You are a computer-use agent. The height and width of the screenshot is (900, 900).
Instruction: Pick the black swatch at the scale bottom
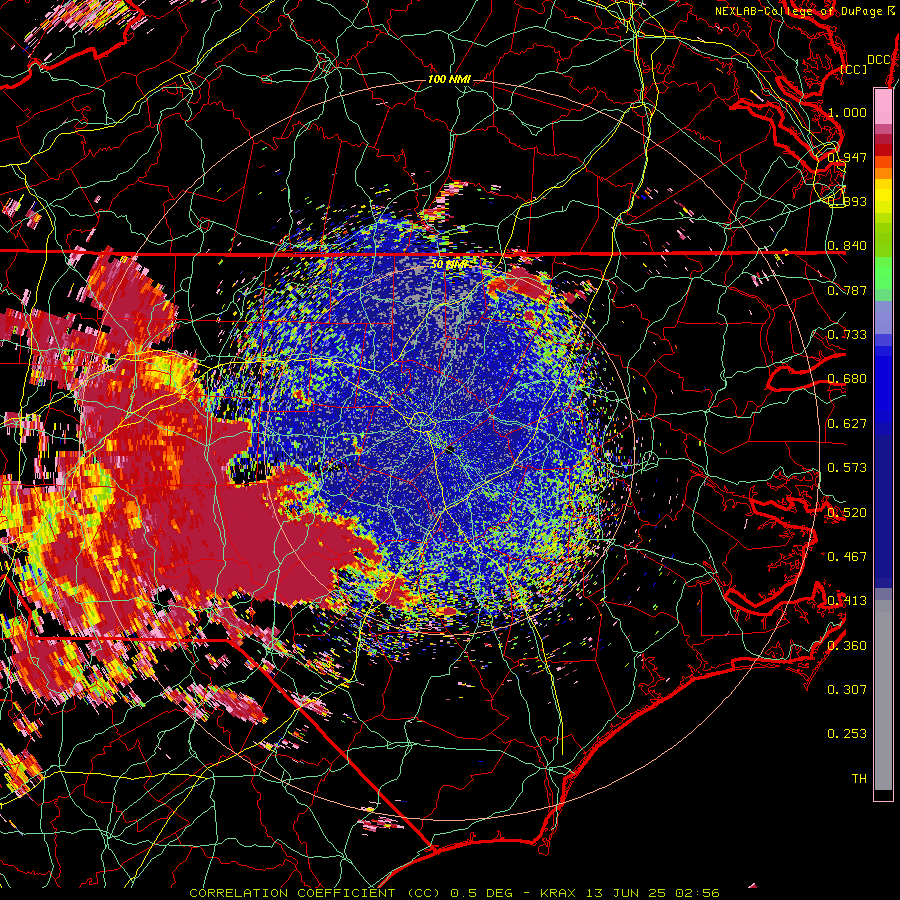pos(883,794)
